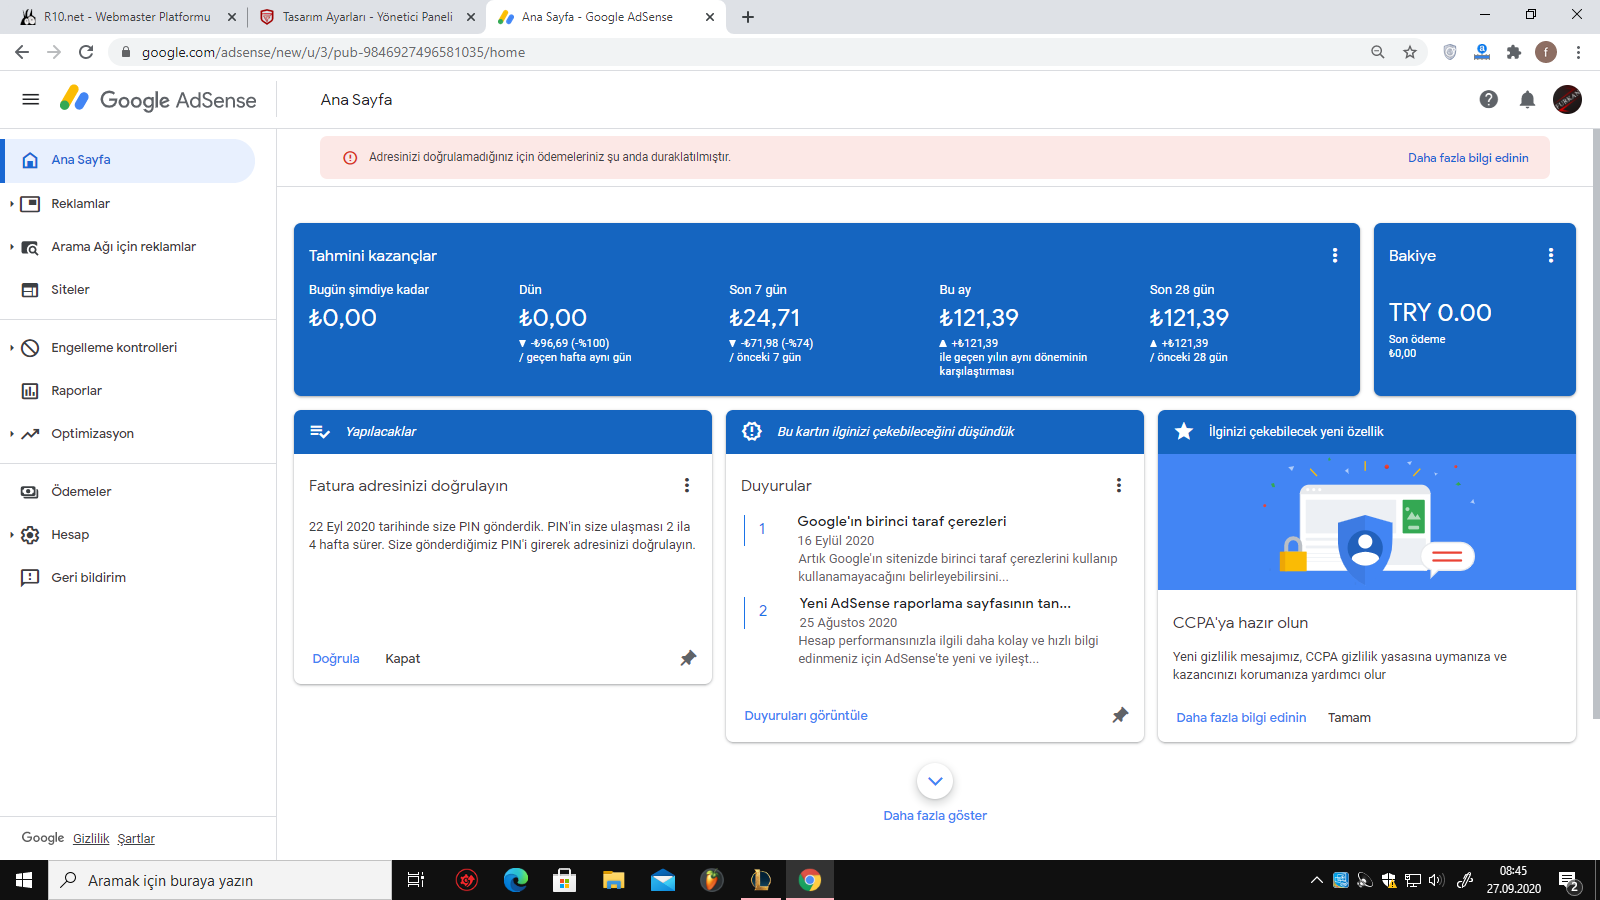Screen dimensions: 1600x900
Task: Open the Windows Start menu
Action: (x=24, y=880)
